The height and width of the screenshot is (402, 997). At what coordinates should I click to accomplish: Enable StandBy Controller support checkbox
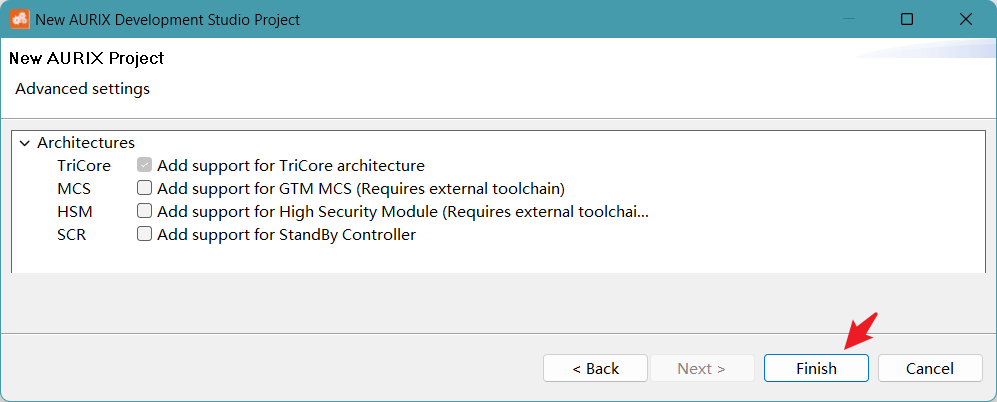145,234
